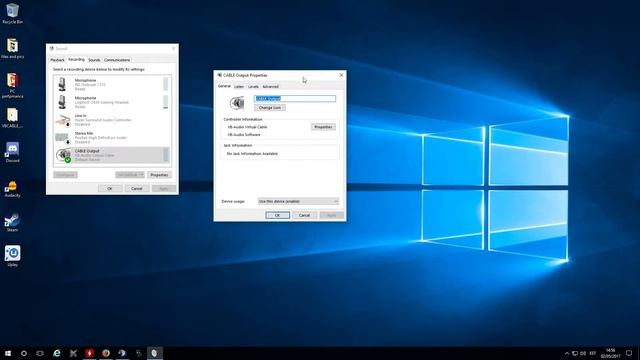Open the Levels tab in CABLE Output Properties

click(253, 87)
